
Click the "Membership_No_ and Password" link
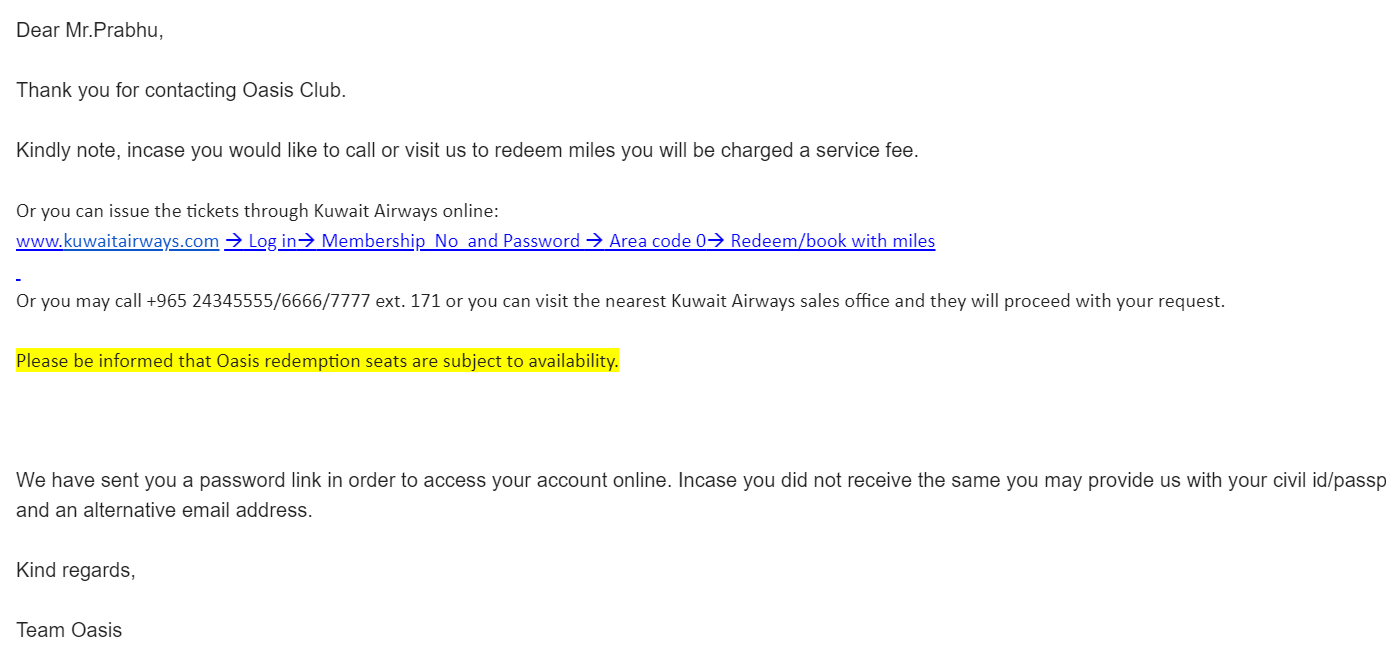[x=450, y=241]
